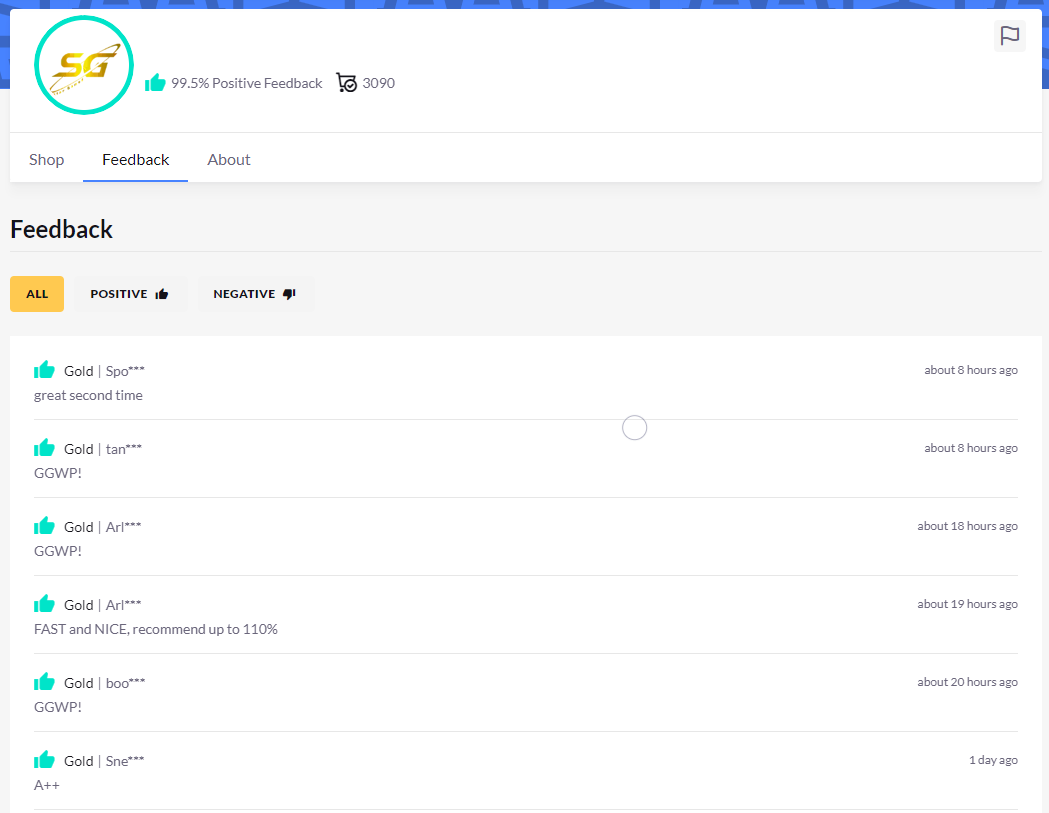The height and width of the screenshot is (813, 1049).
Task: Click the 99.5% Positive Feedback text
Action: 246,83
